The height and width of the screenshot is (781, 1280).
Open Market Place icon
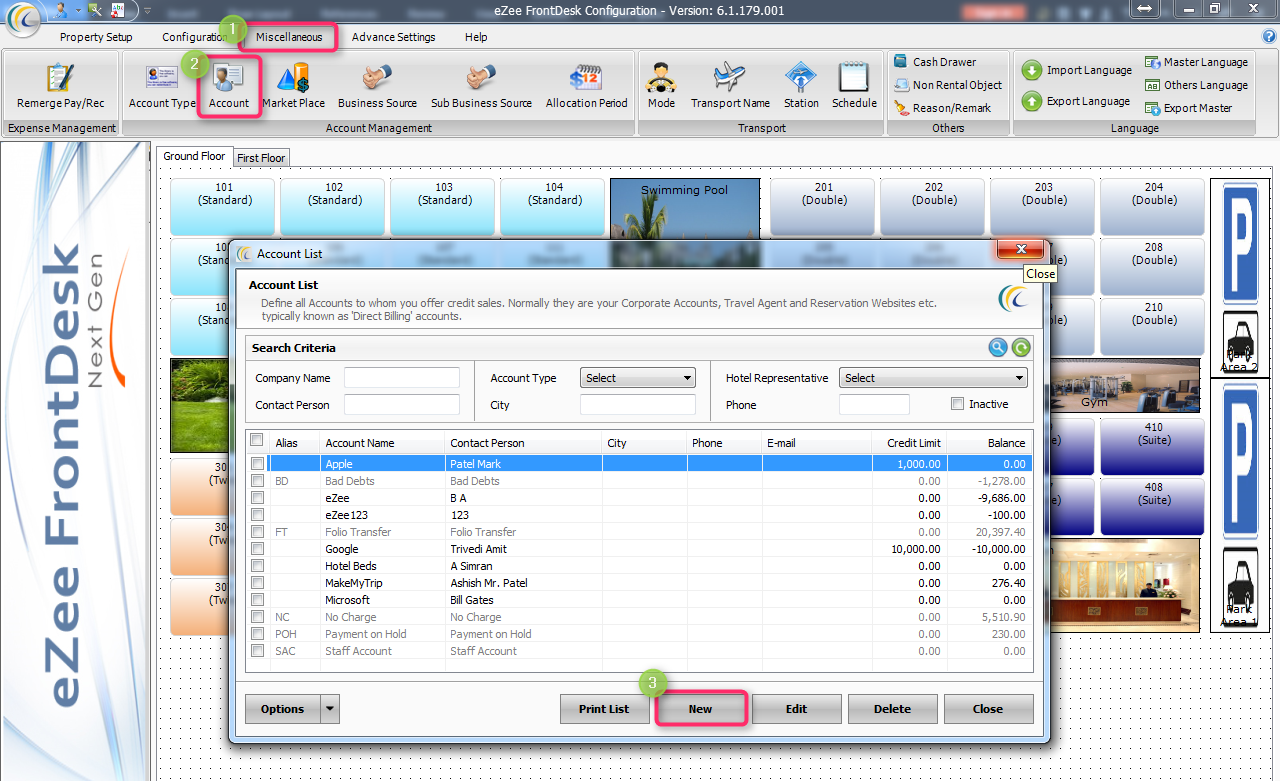(293, 86)
